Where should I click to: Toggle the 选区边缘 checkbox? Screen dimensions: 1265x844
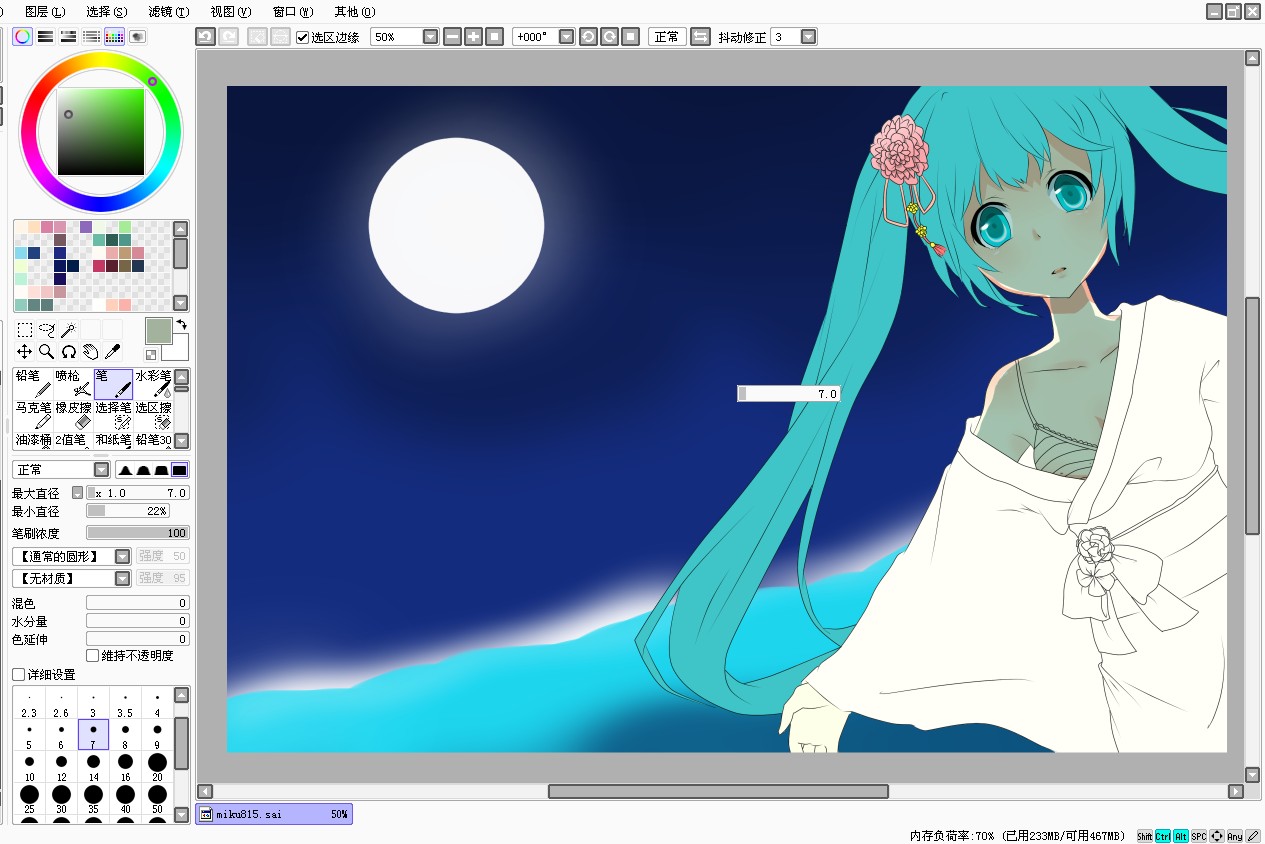tap(303, 37)
